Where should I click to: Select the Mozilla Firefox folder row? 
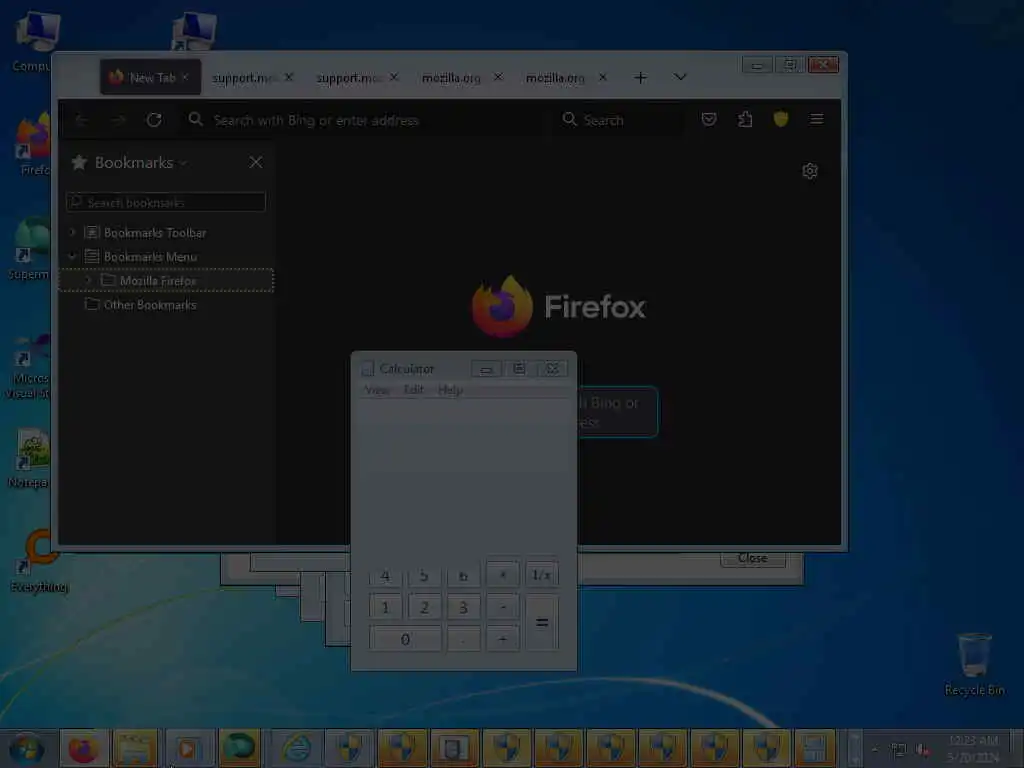coord(166,281)
